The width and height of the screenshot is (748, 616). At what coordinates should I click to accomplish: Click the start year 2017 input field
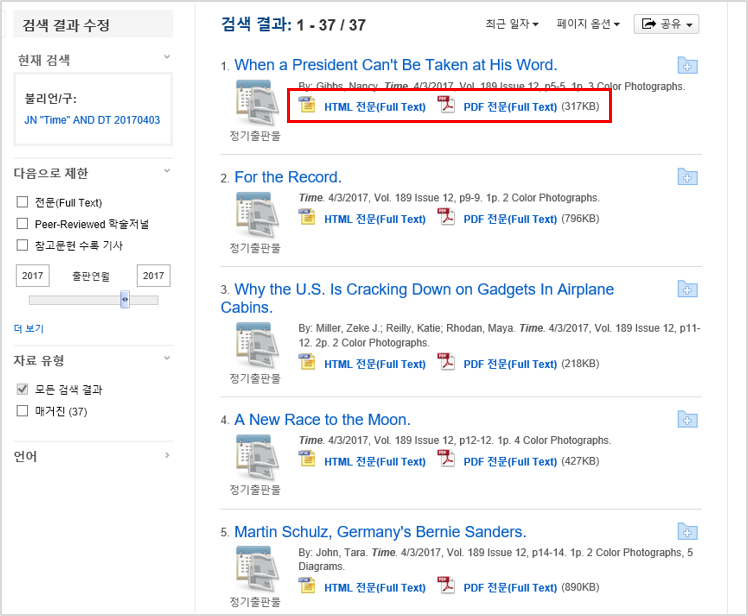pyautogui.click(x=34, y=276)
